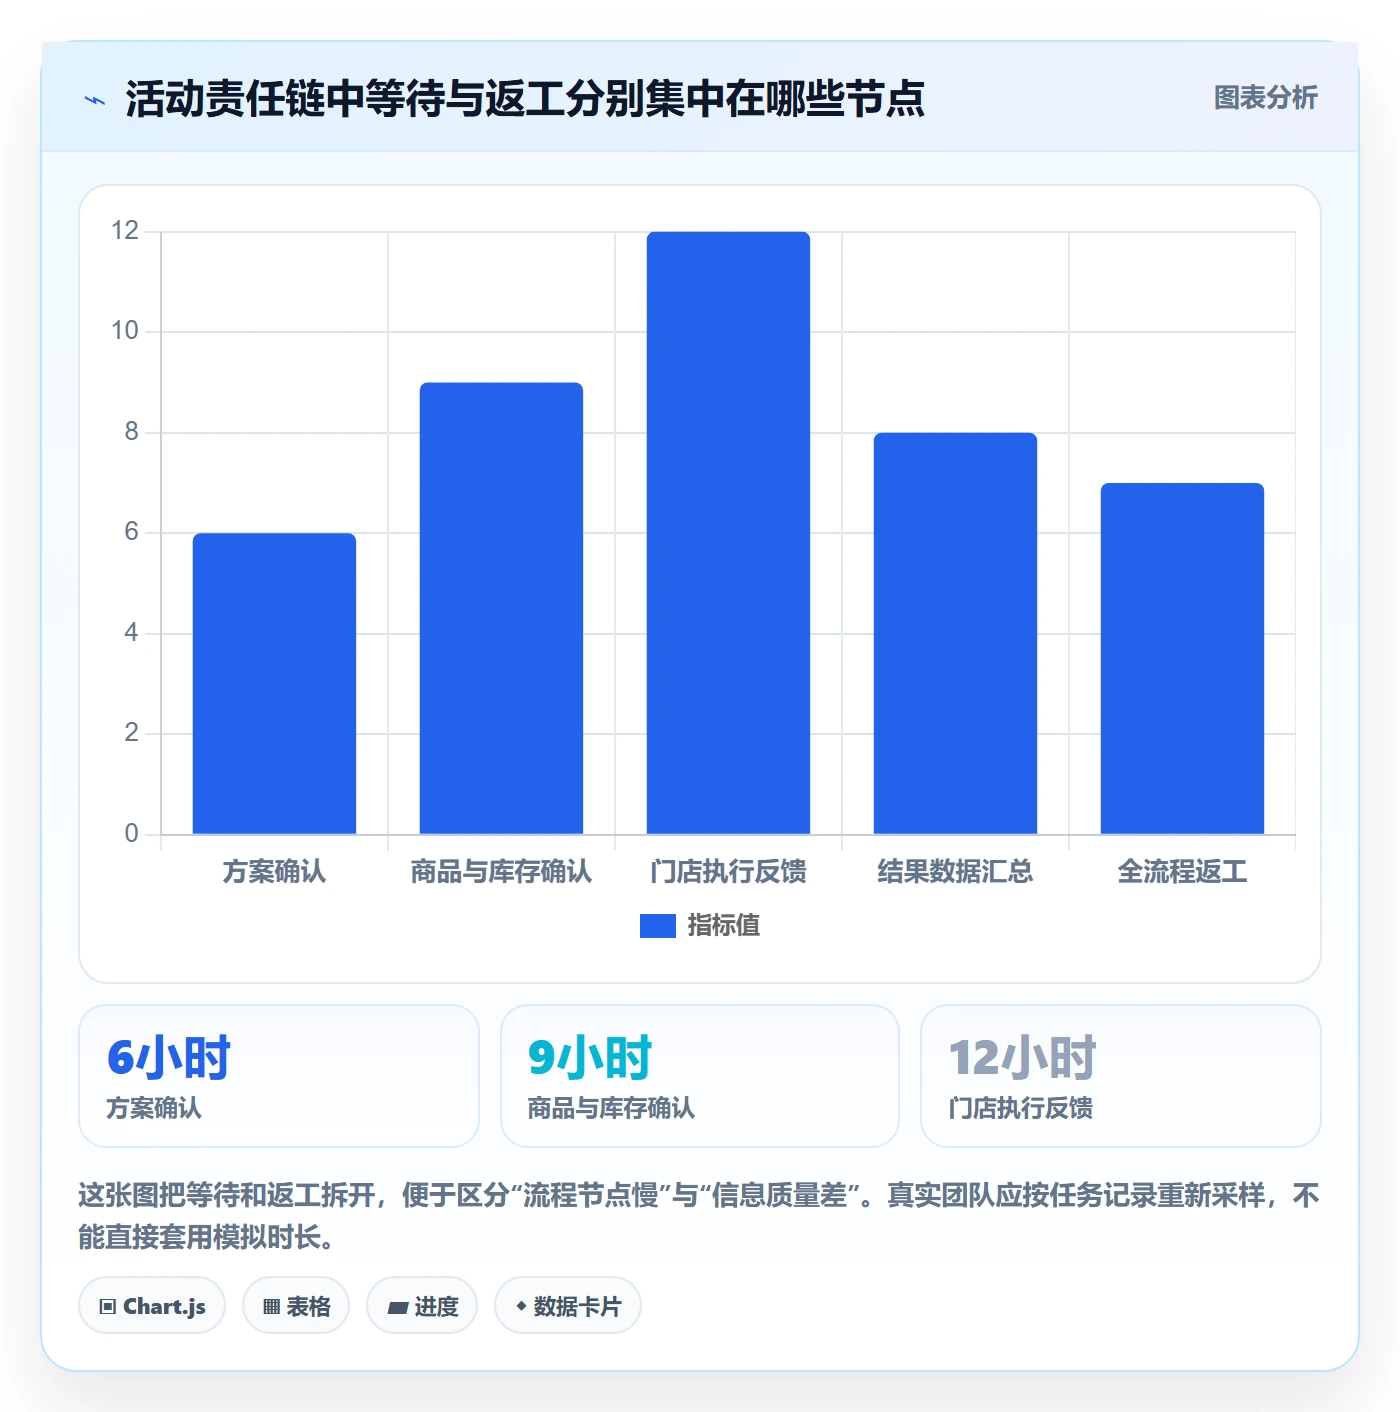The width and height of the screenshot is (1400, 1412).
Task: Click the 方案确认 bar in chart
Action: [274, 683]
